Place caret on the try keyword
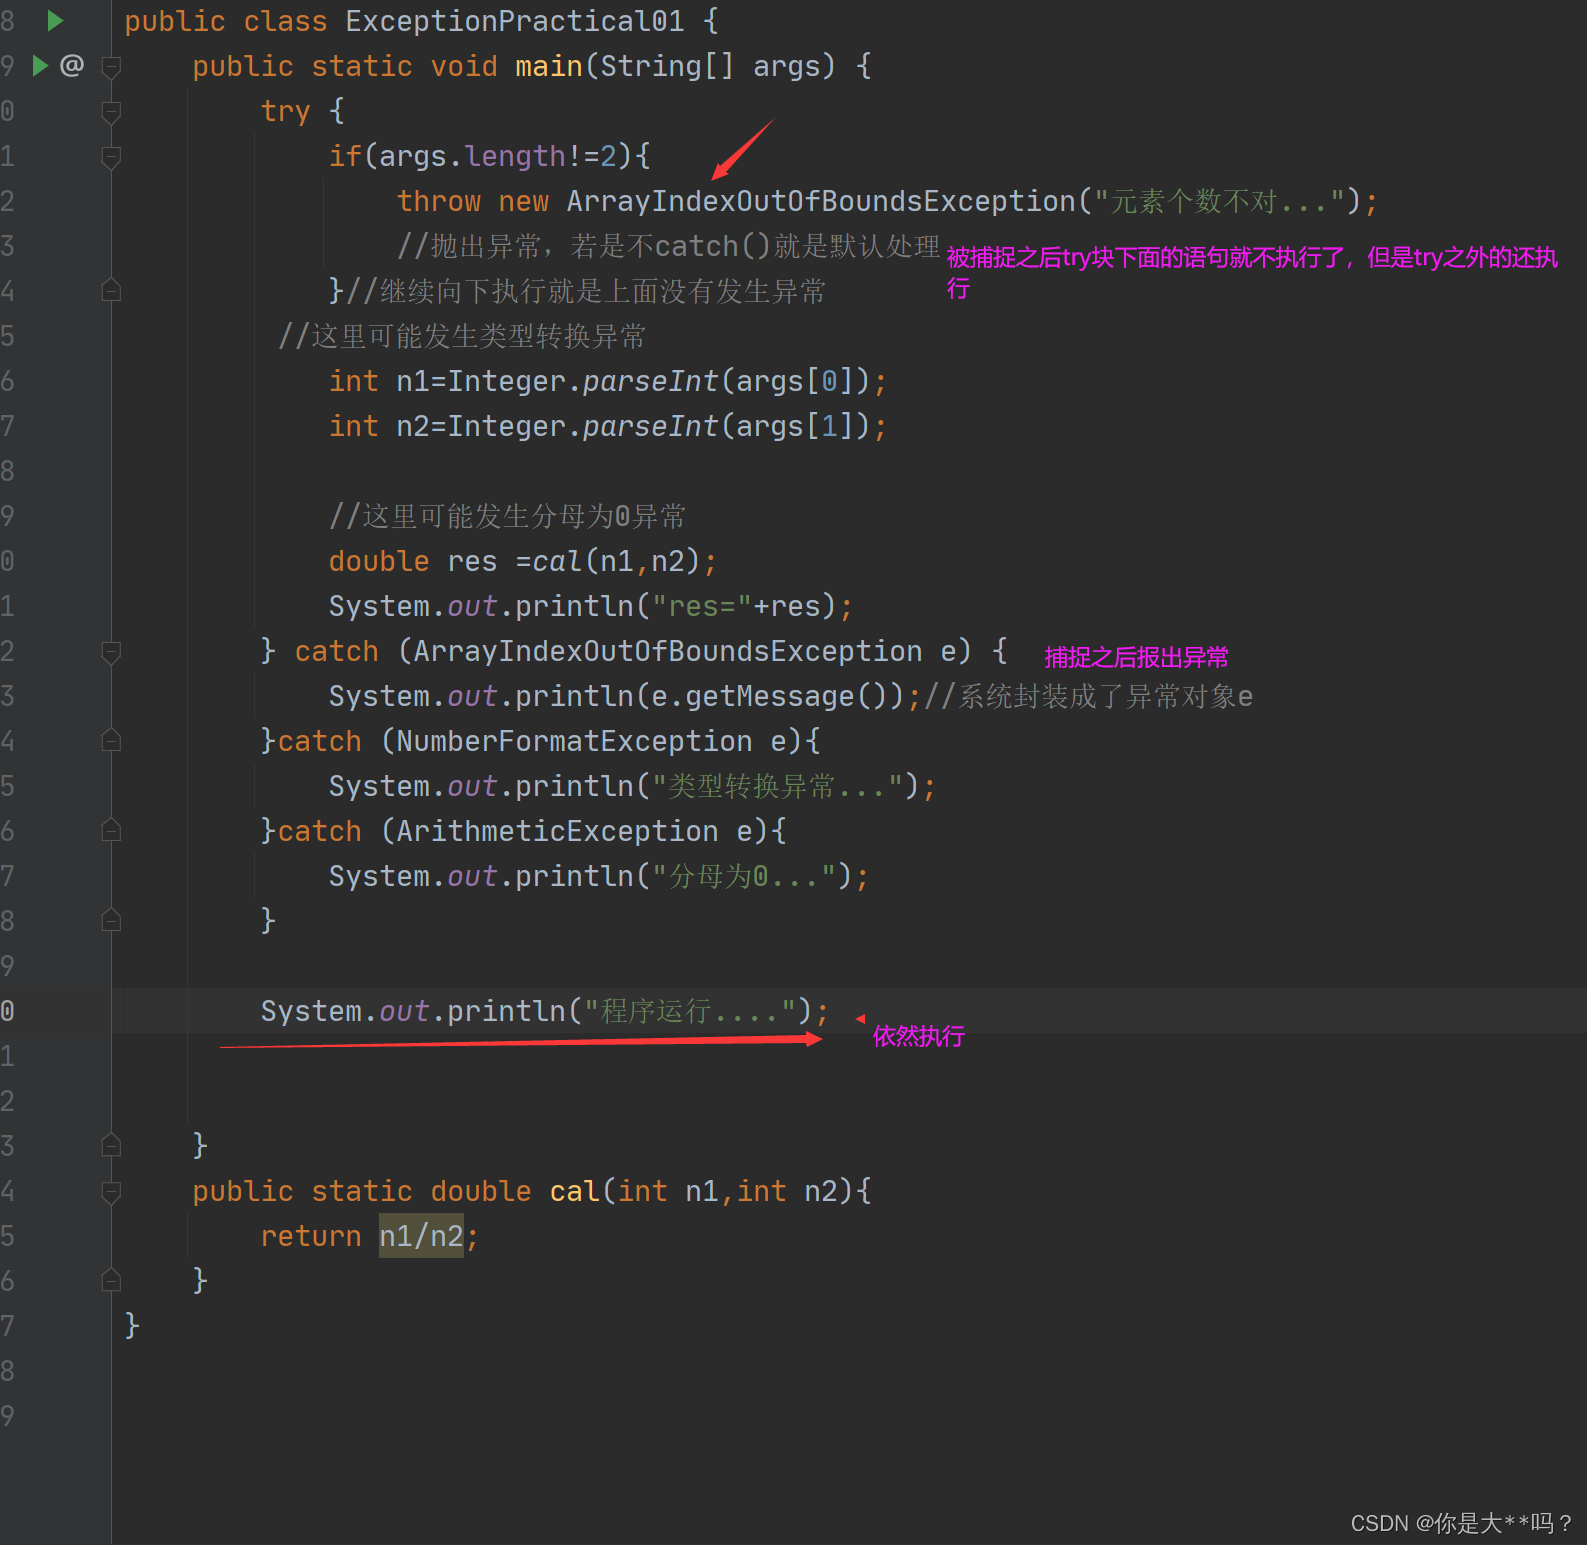The image size is (1587, 1545). pyautogui.click(x=285, y=111)
